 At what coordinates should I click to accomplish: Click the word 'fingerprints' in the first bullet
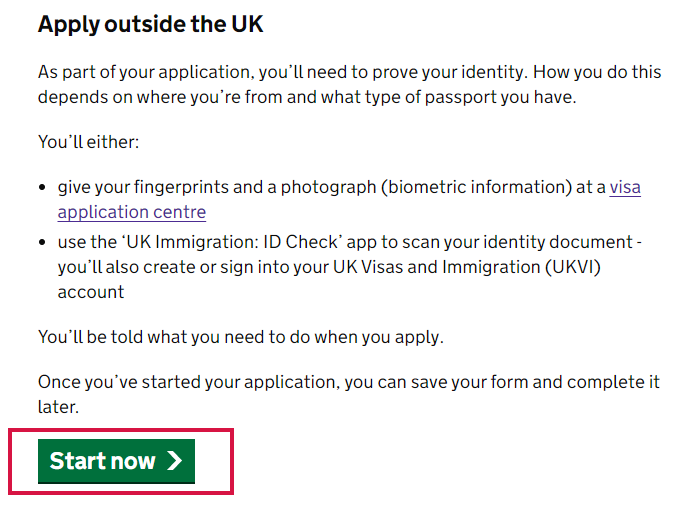[181, 187]
